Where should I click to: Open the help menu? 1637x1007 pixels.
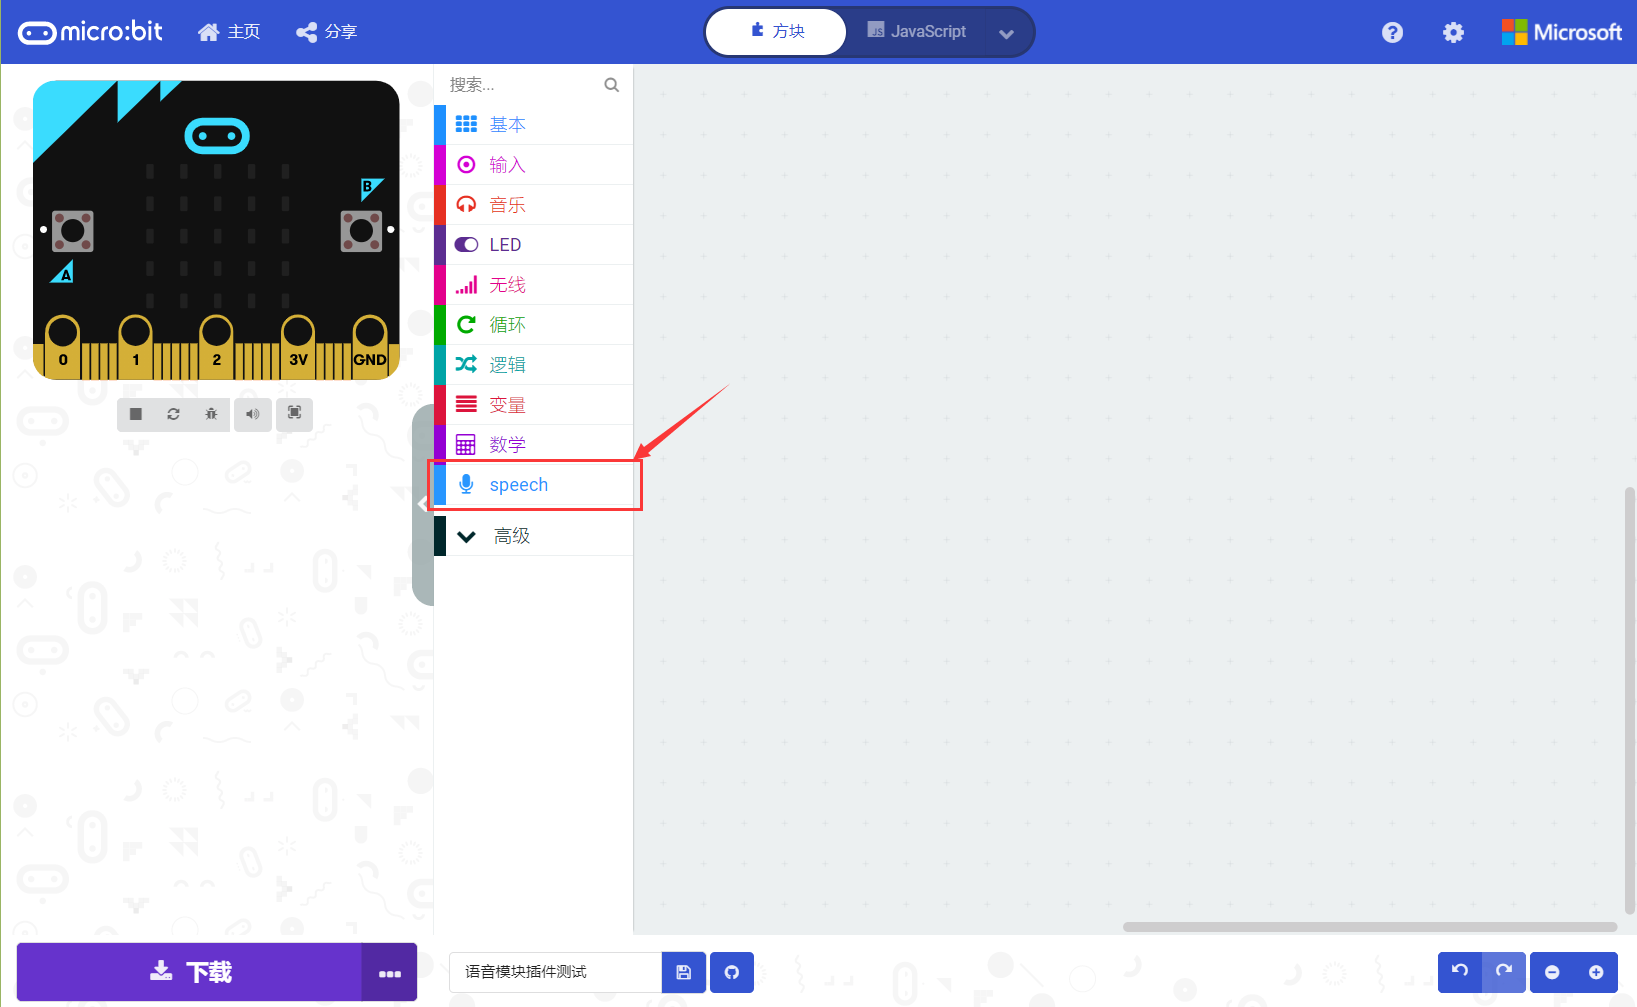(1392, 32)
